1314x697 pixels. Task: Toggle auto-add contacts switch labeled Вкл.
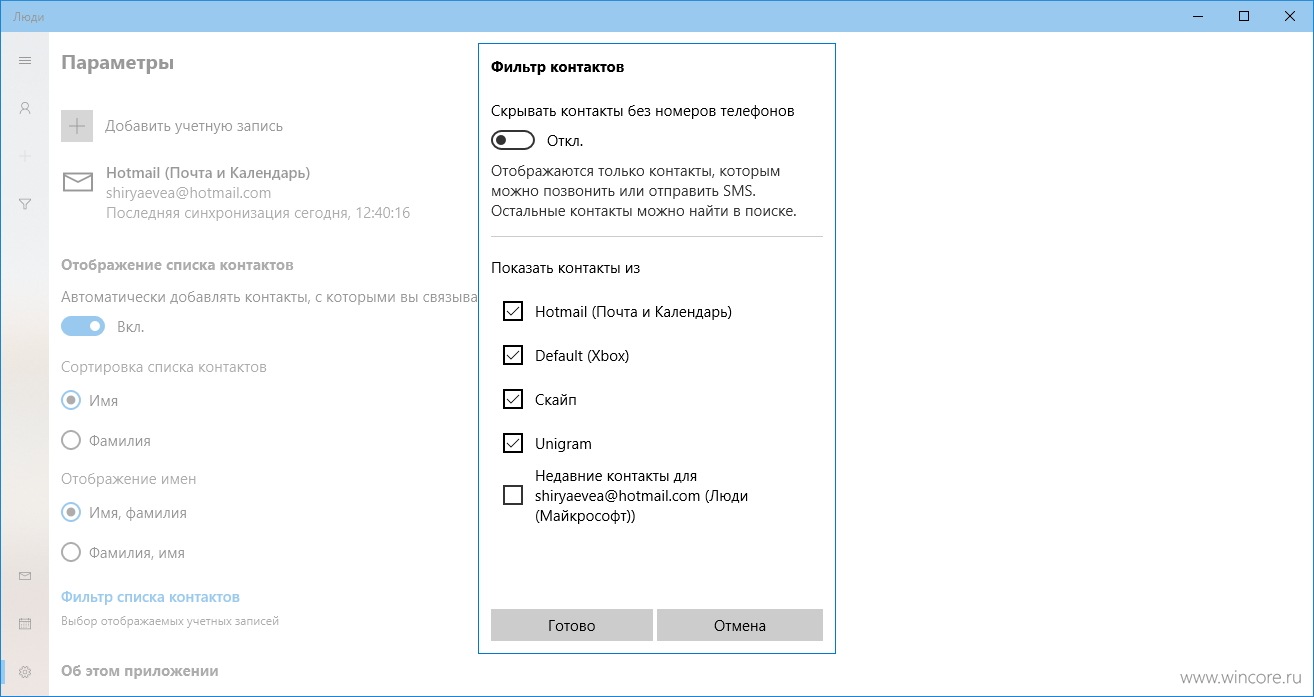(83, 326)
